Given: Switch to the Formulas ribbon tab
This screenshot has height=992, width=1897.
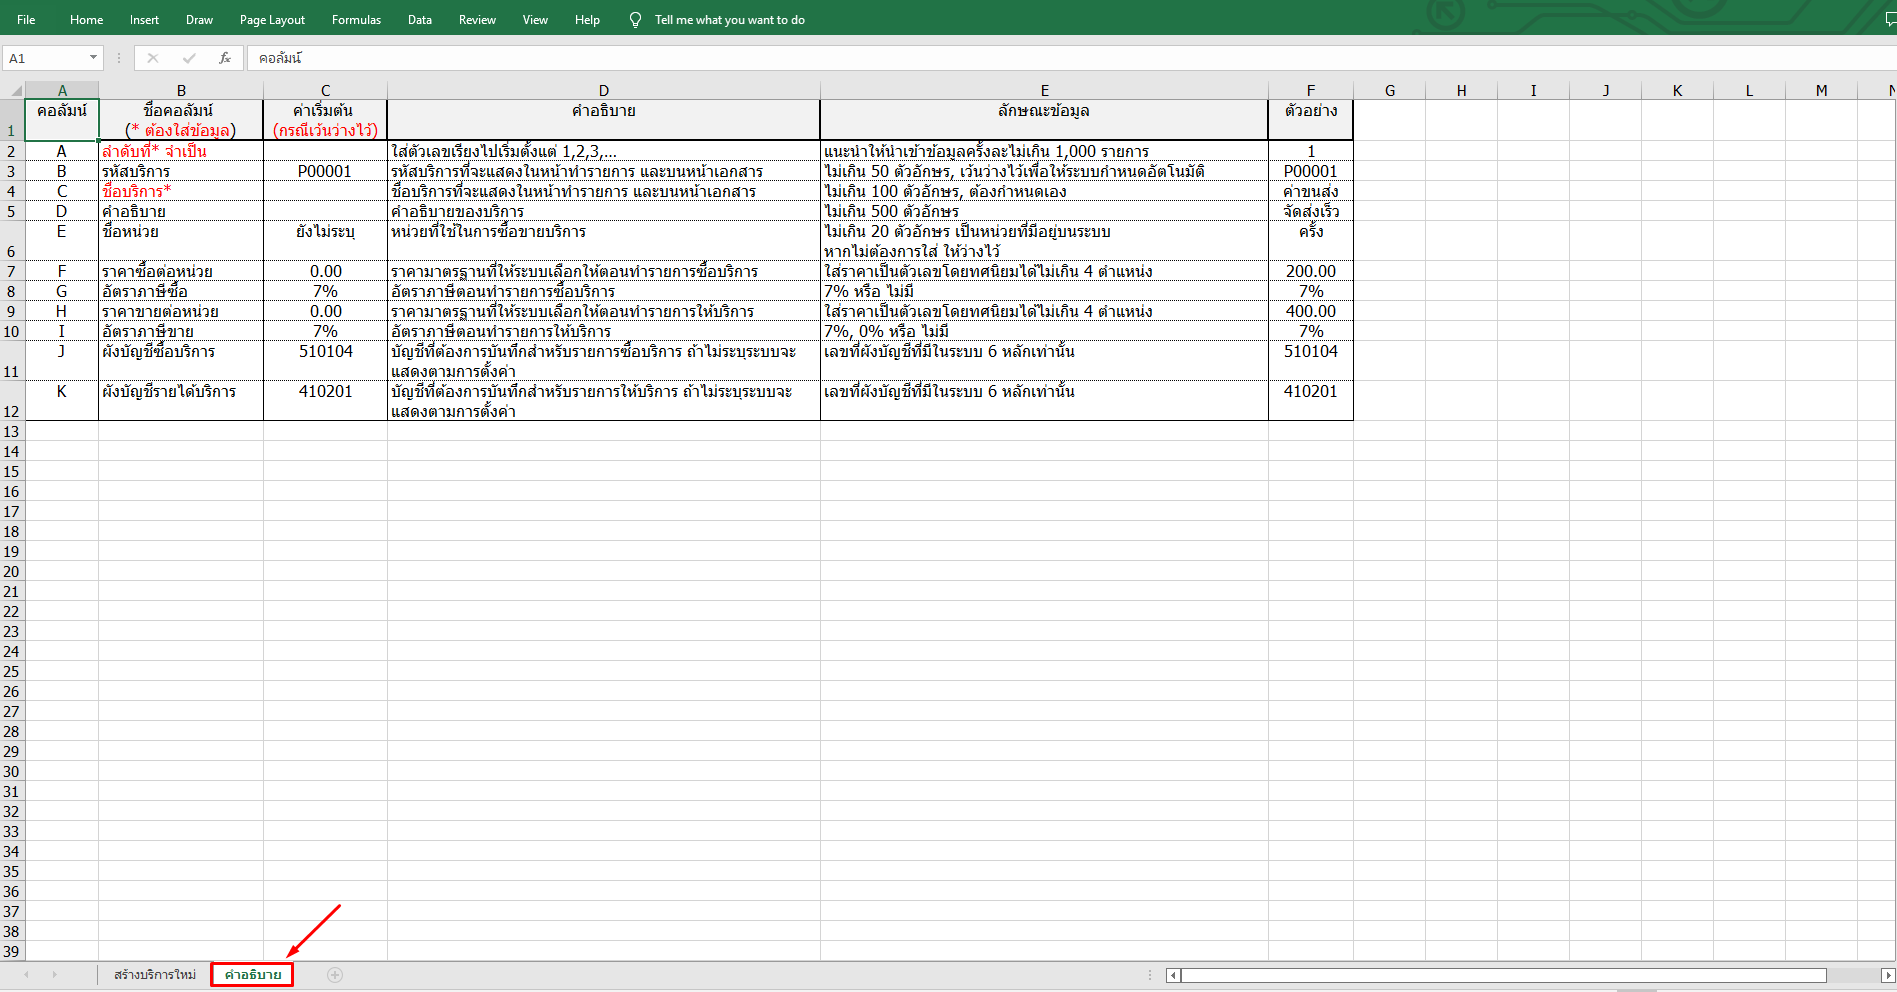Looking at the screenshot, I should click(356, 18).
